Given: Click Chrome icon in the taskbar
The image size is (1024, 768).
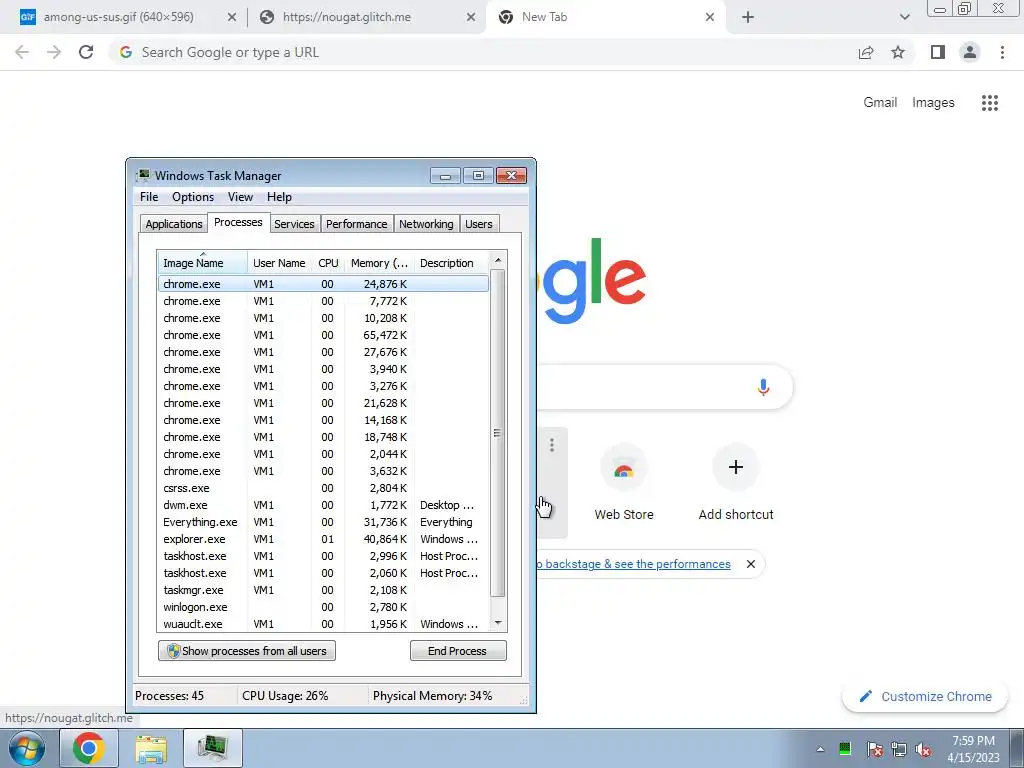Looking at the screenshot, I should point(89,748).
